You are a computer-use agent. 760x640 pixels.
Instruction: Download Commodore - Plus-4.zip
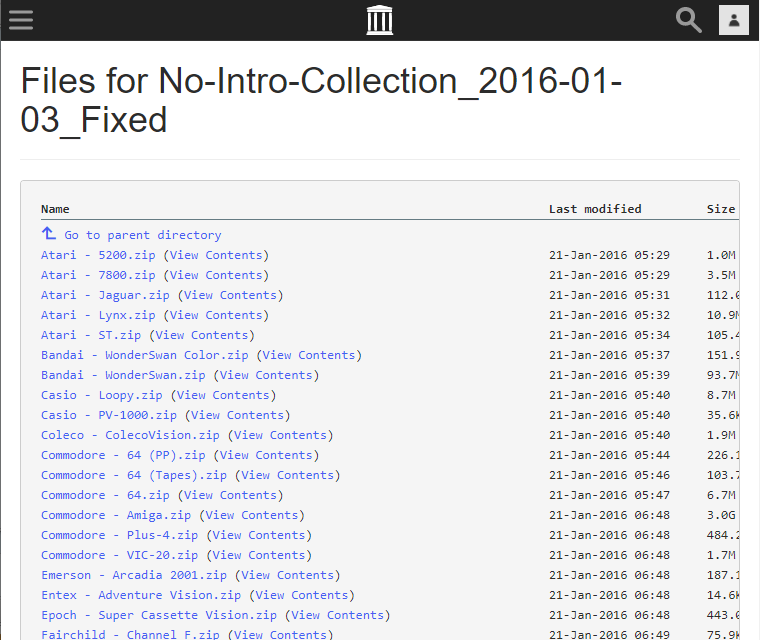[x=120, y=535]
